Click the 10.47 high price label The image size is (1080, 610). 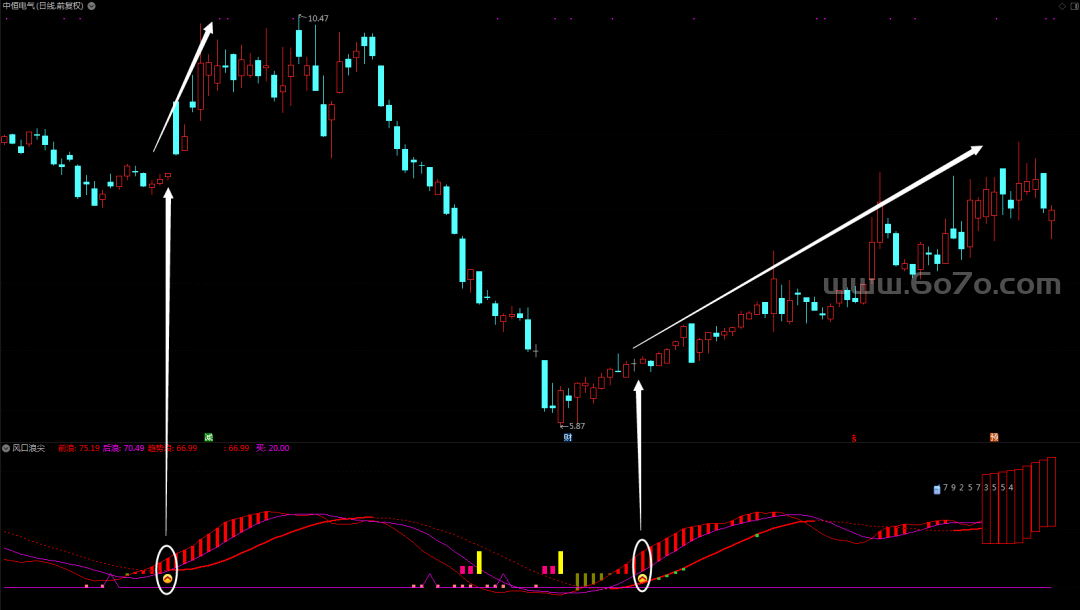317,19
